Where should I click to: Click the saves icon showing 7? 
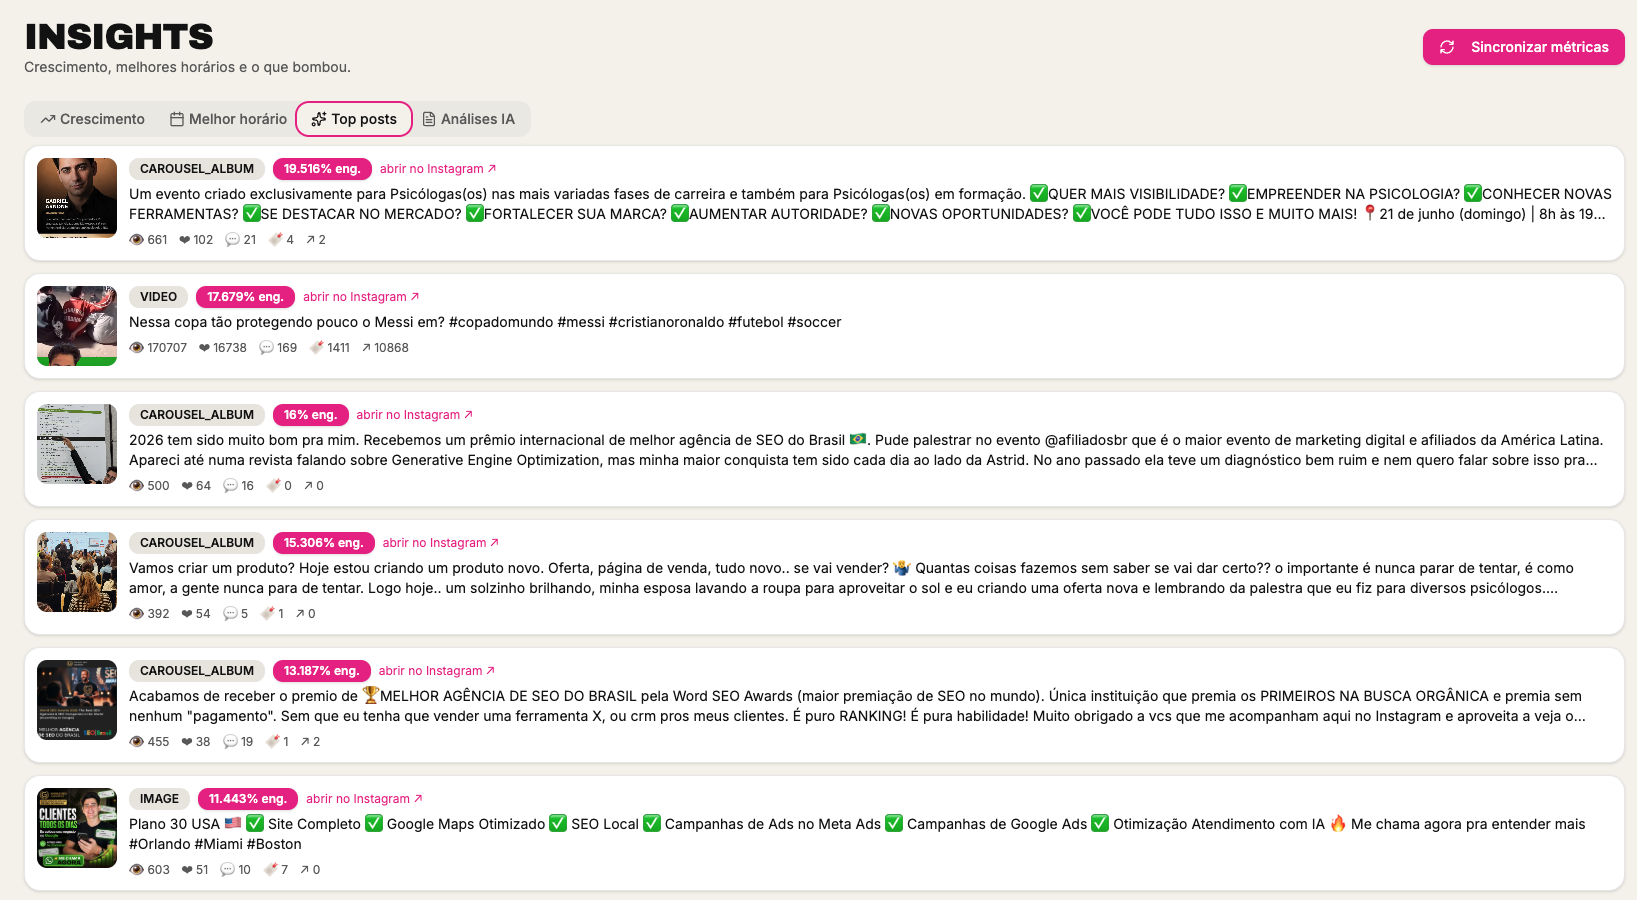tap(270, 870)
